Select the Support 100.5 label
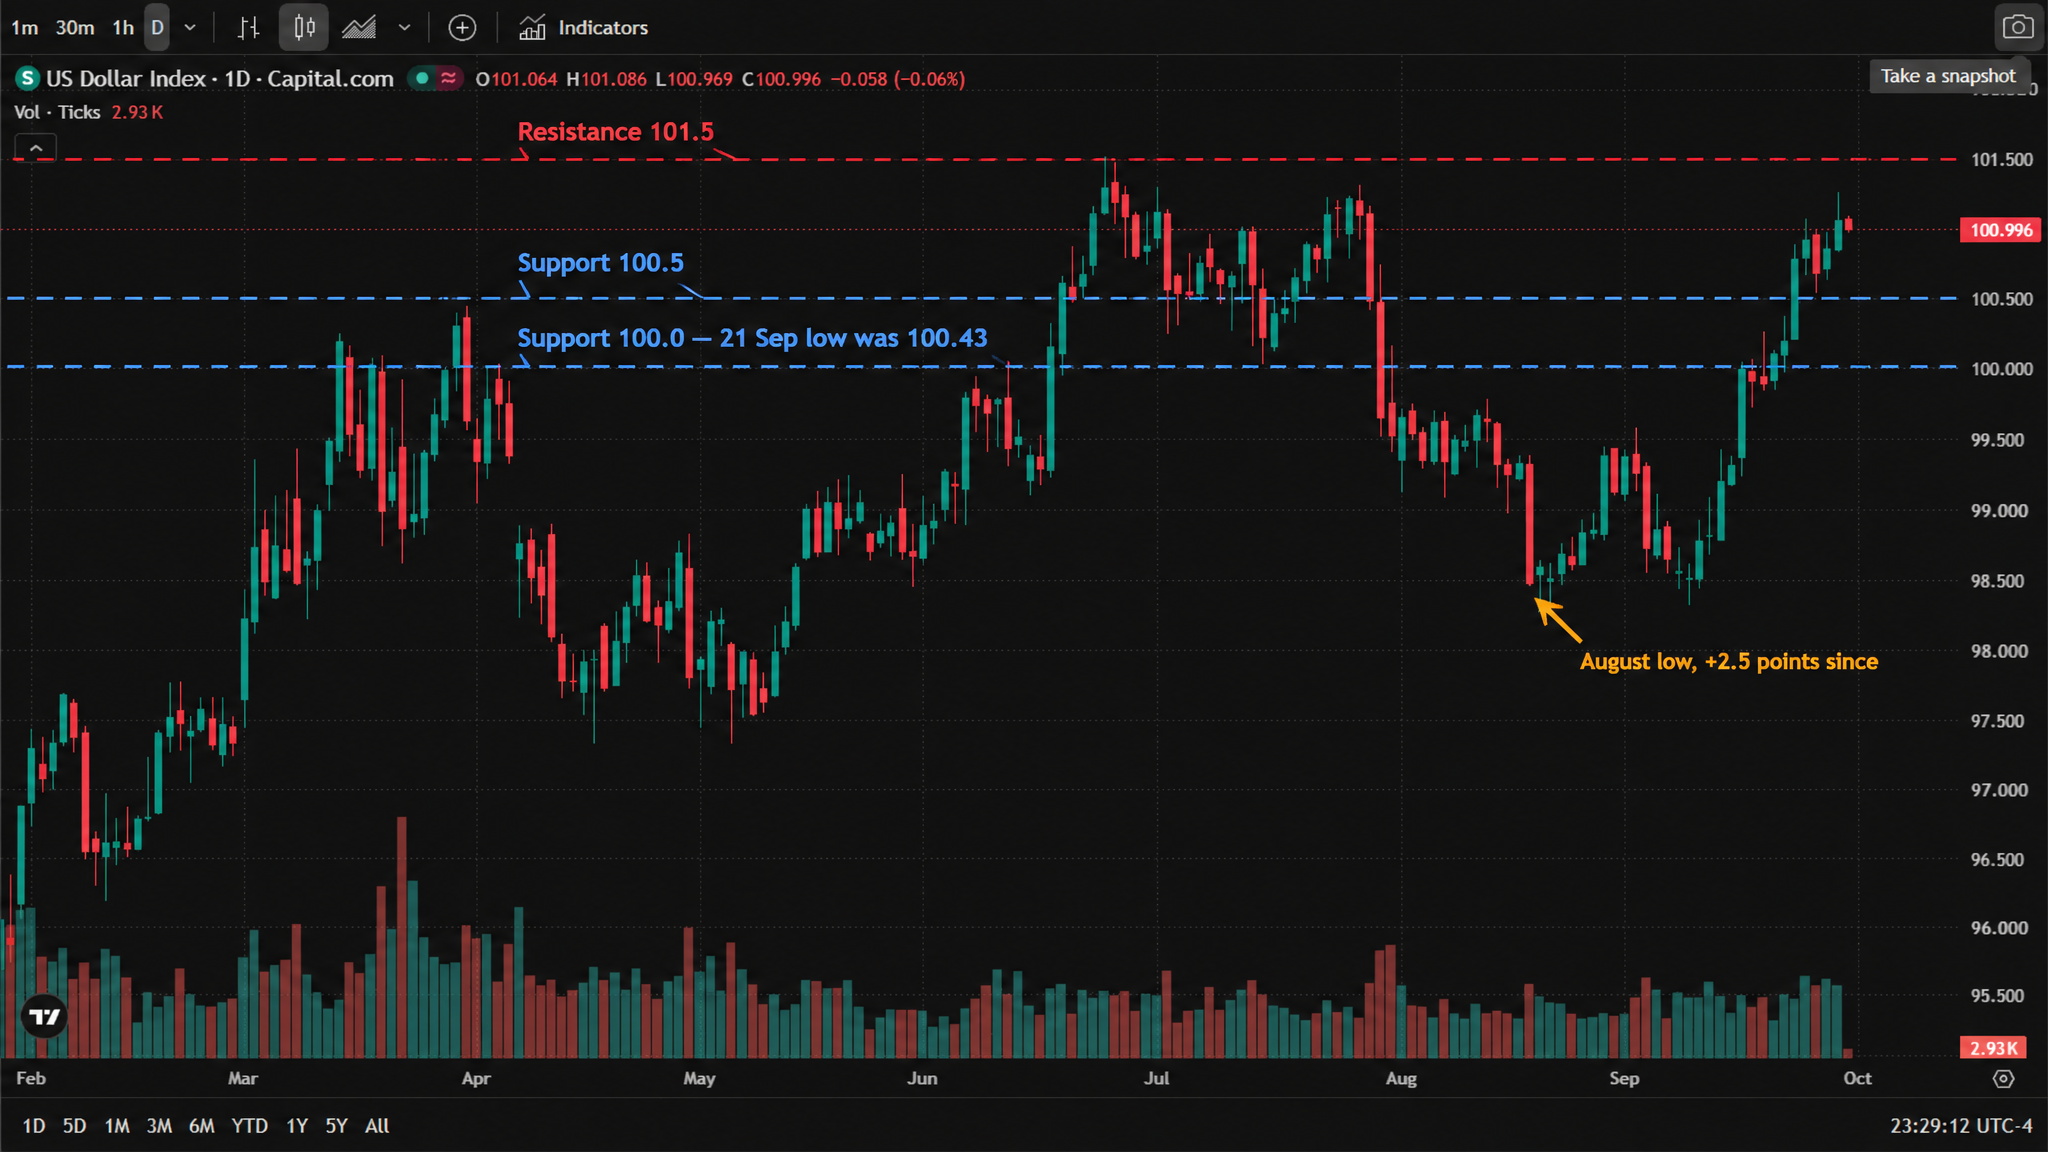The height and width of the screenshot is (1152, 2048). [x=601, y=263]
